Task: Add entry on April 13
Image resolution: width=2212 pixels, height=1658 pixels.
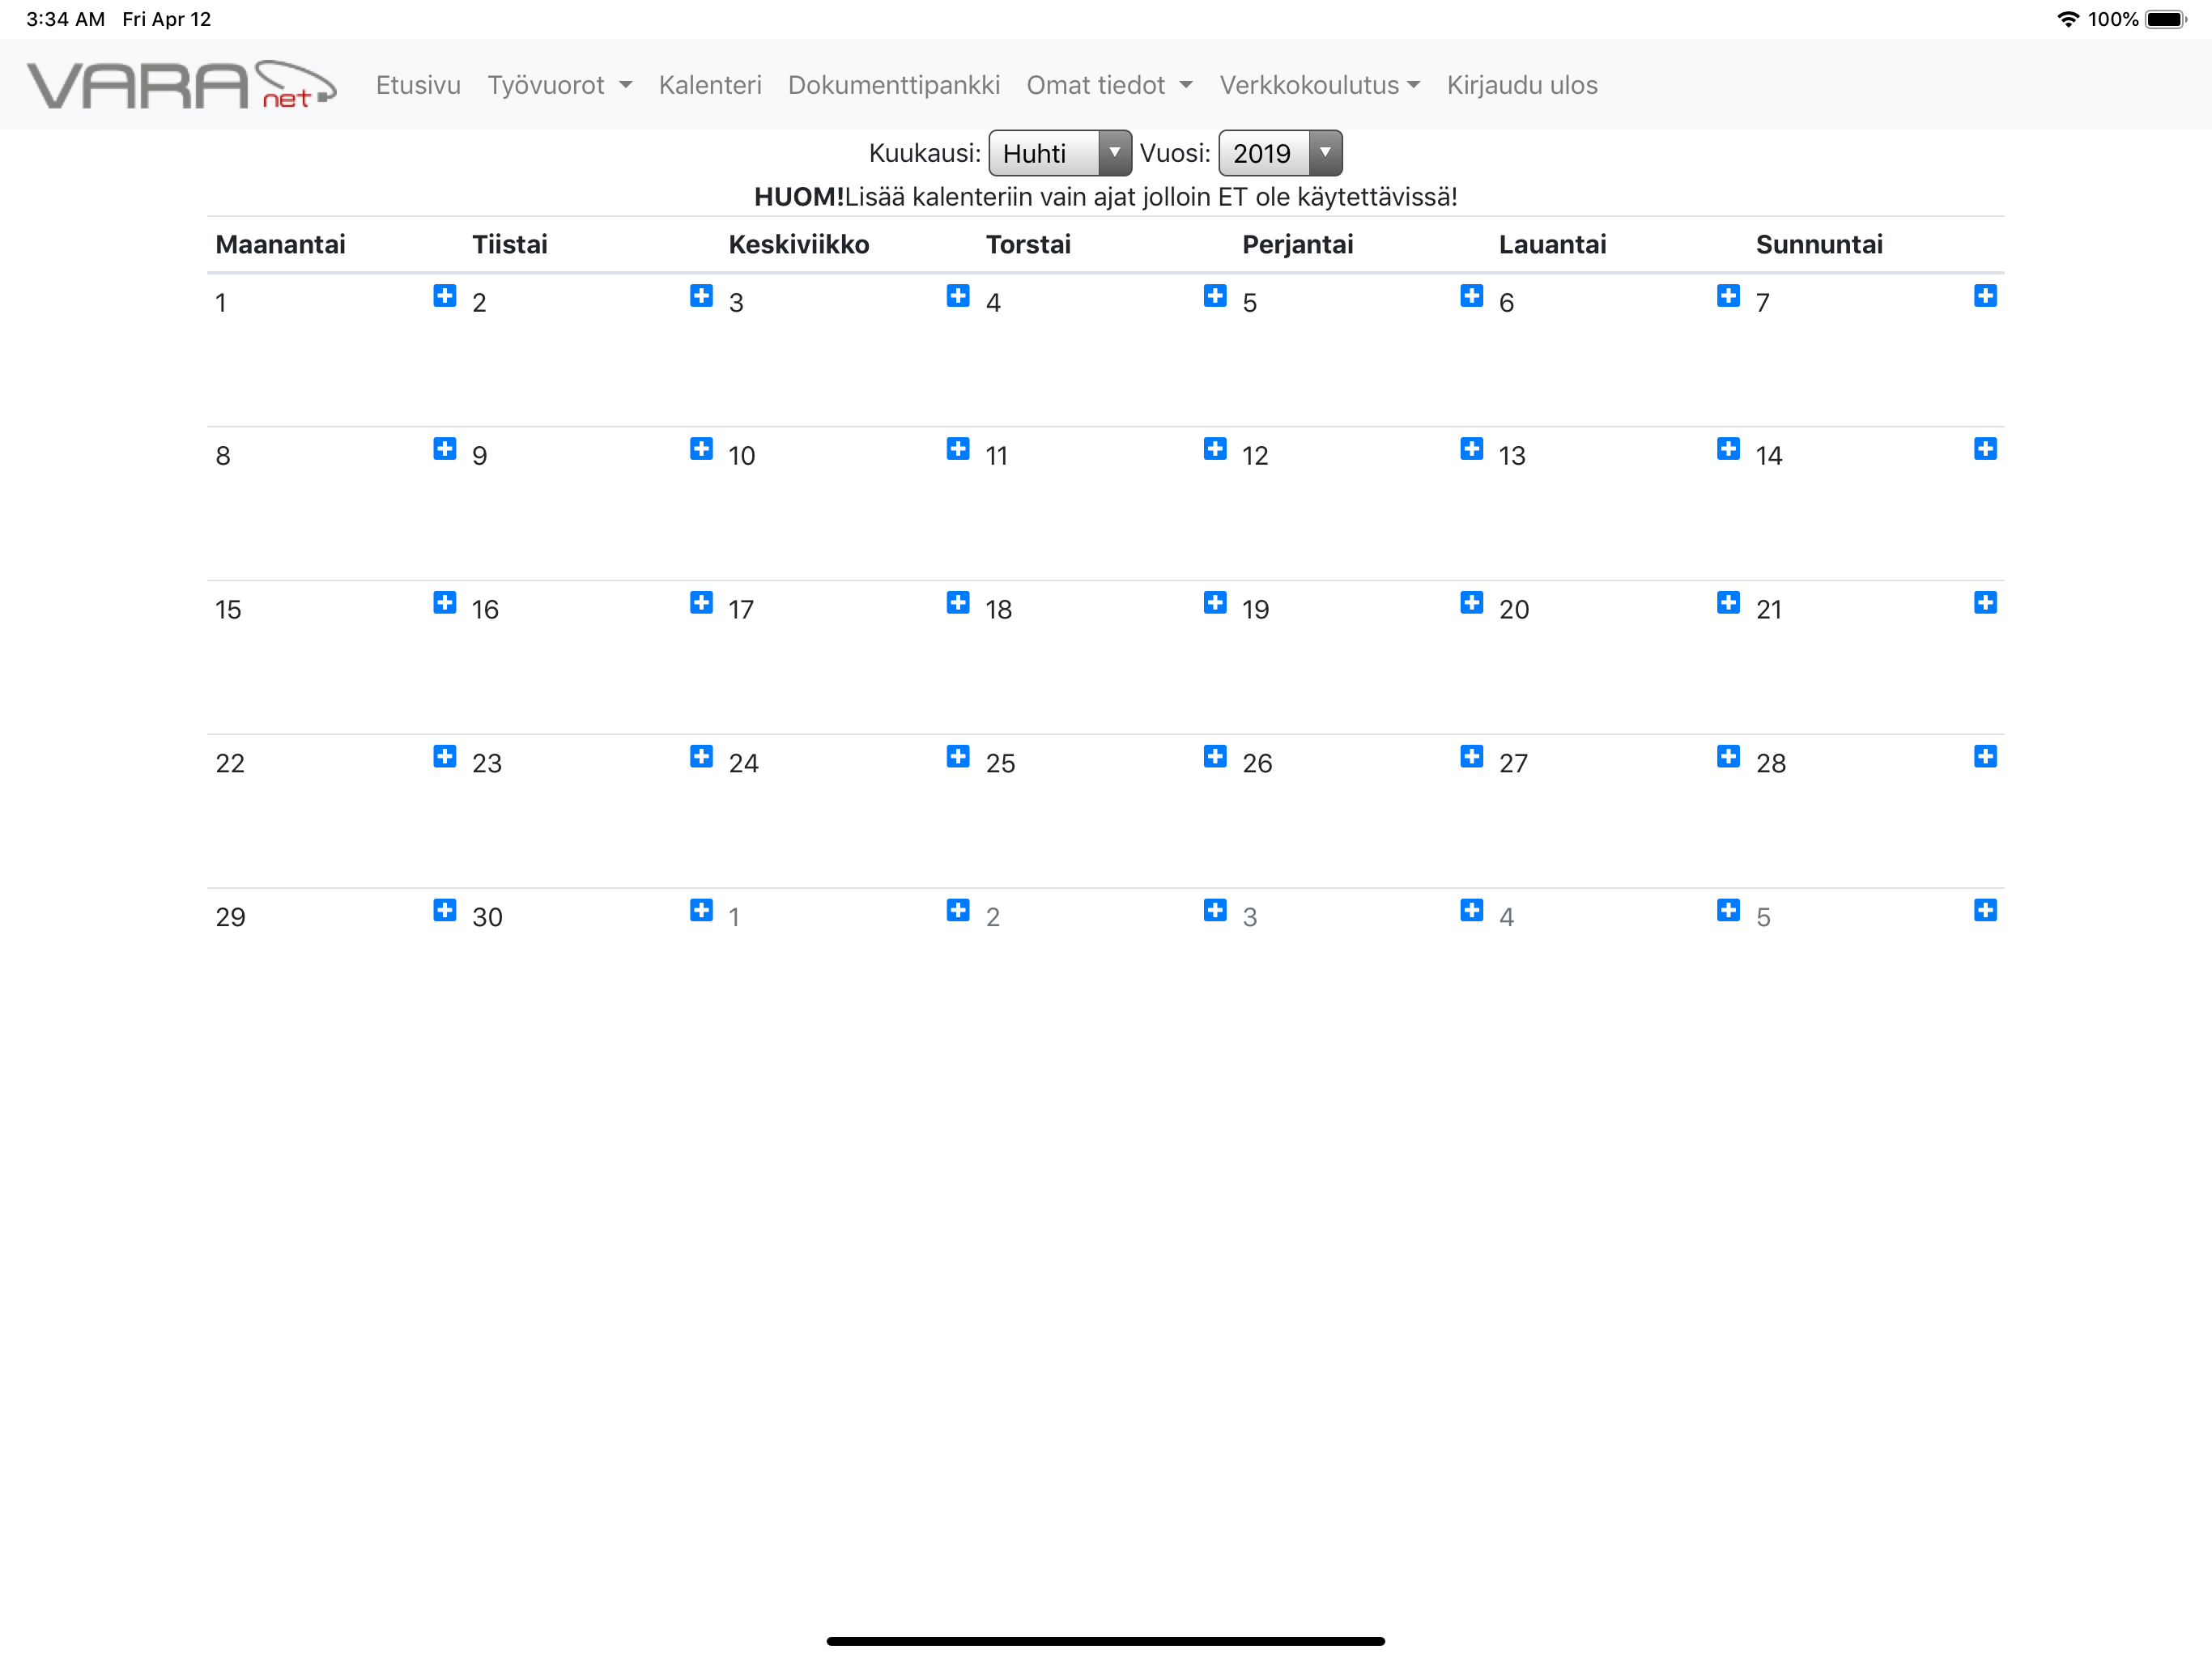Action: pos(1728,448)
